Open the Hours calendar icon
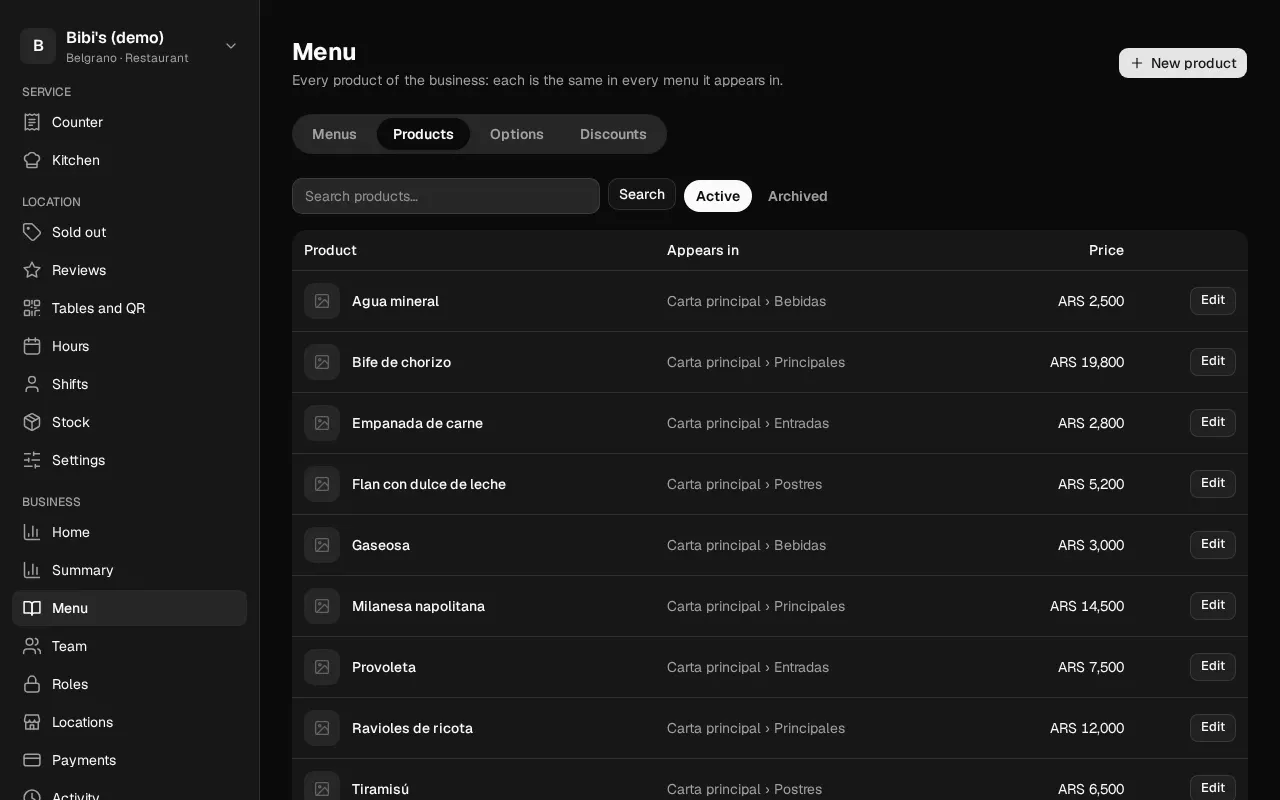 pyautogui.click(x=32, y=346)
